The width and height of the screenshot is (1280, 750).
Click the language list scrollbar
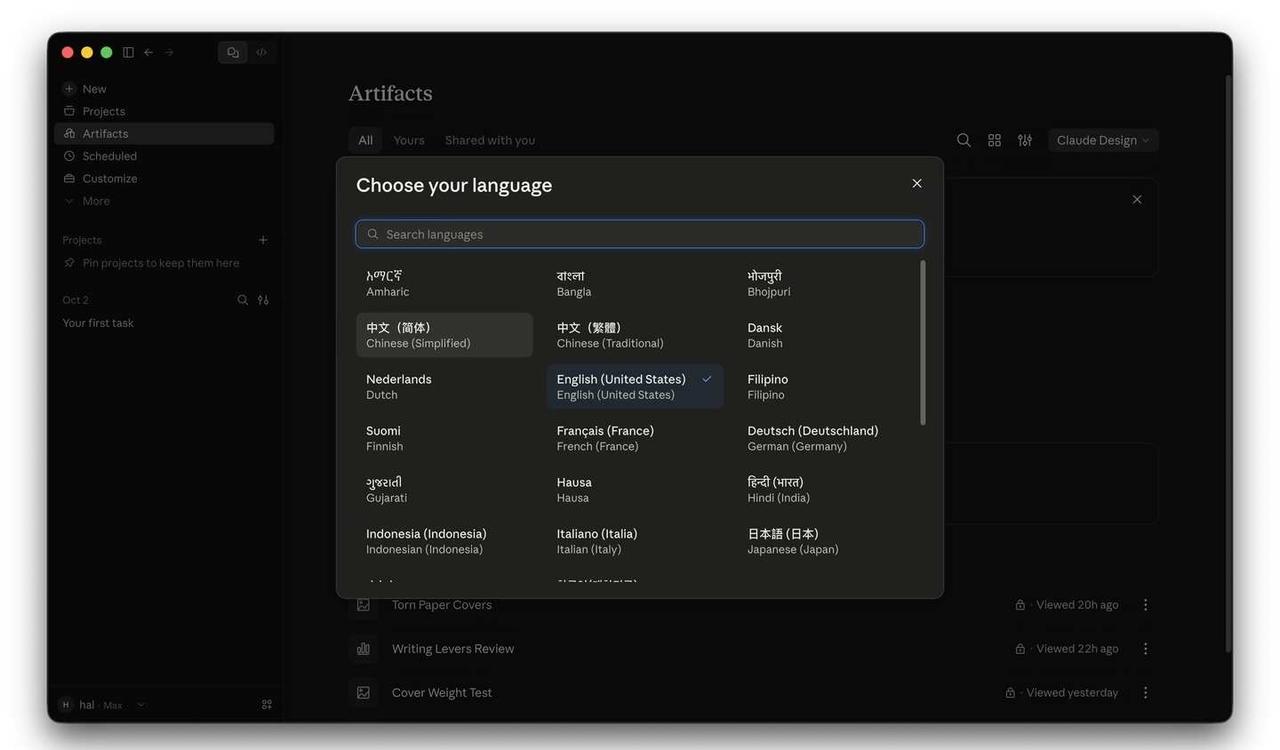(922, 342)
